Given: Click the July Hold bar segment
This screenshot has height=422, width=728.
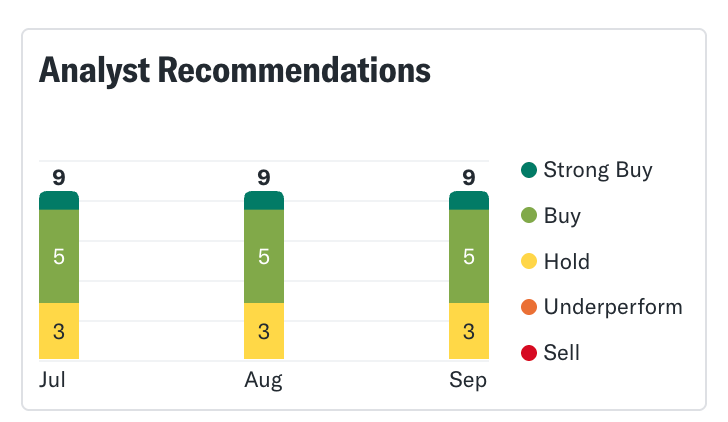Looking at the screenshot, I should click(x=59, y=331).
